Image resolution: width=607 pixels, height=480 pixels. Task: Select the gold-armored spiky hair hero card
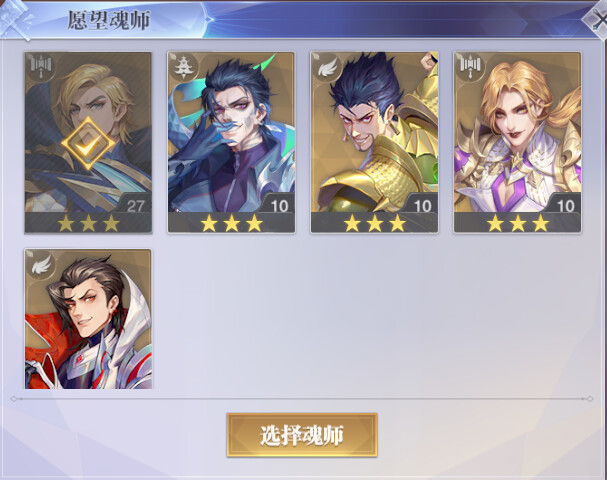374,142
